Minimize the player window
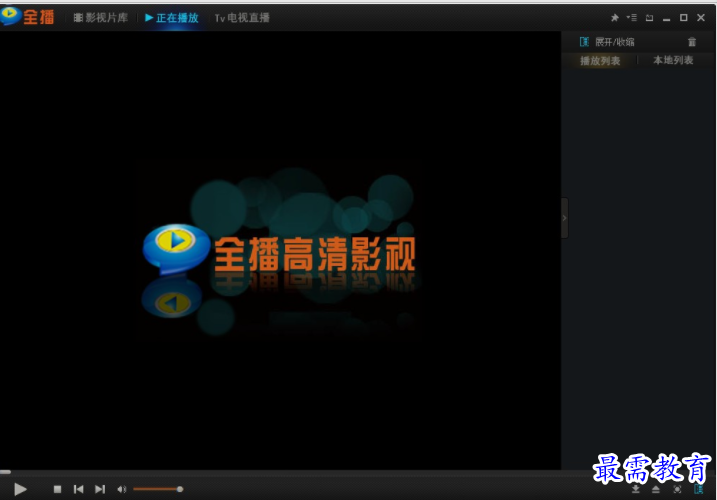Screen dimensions: 717x500 tap(667, 18)
